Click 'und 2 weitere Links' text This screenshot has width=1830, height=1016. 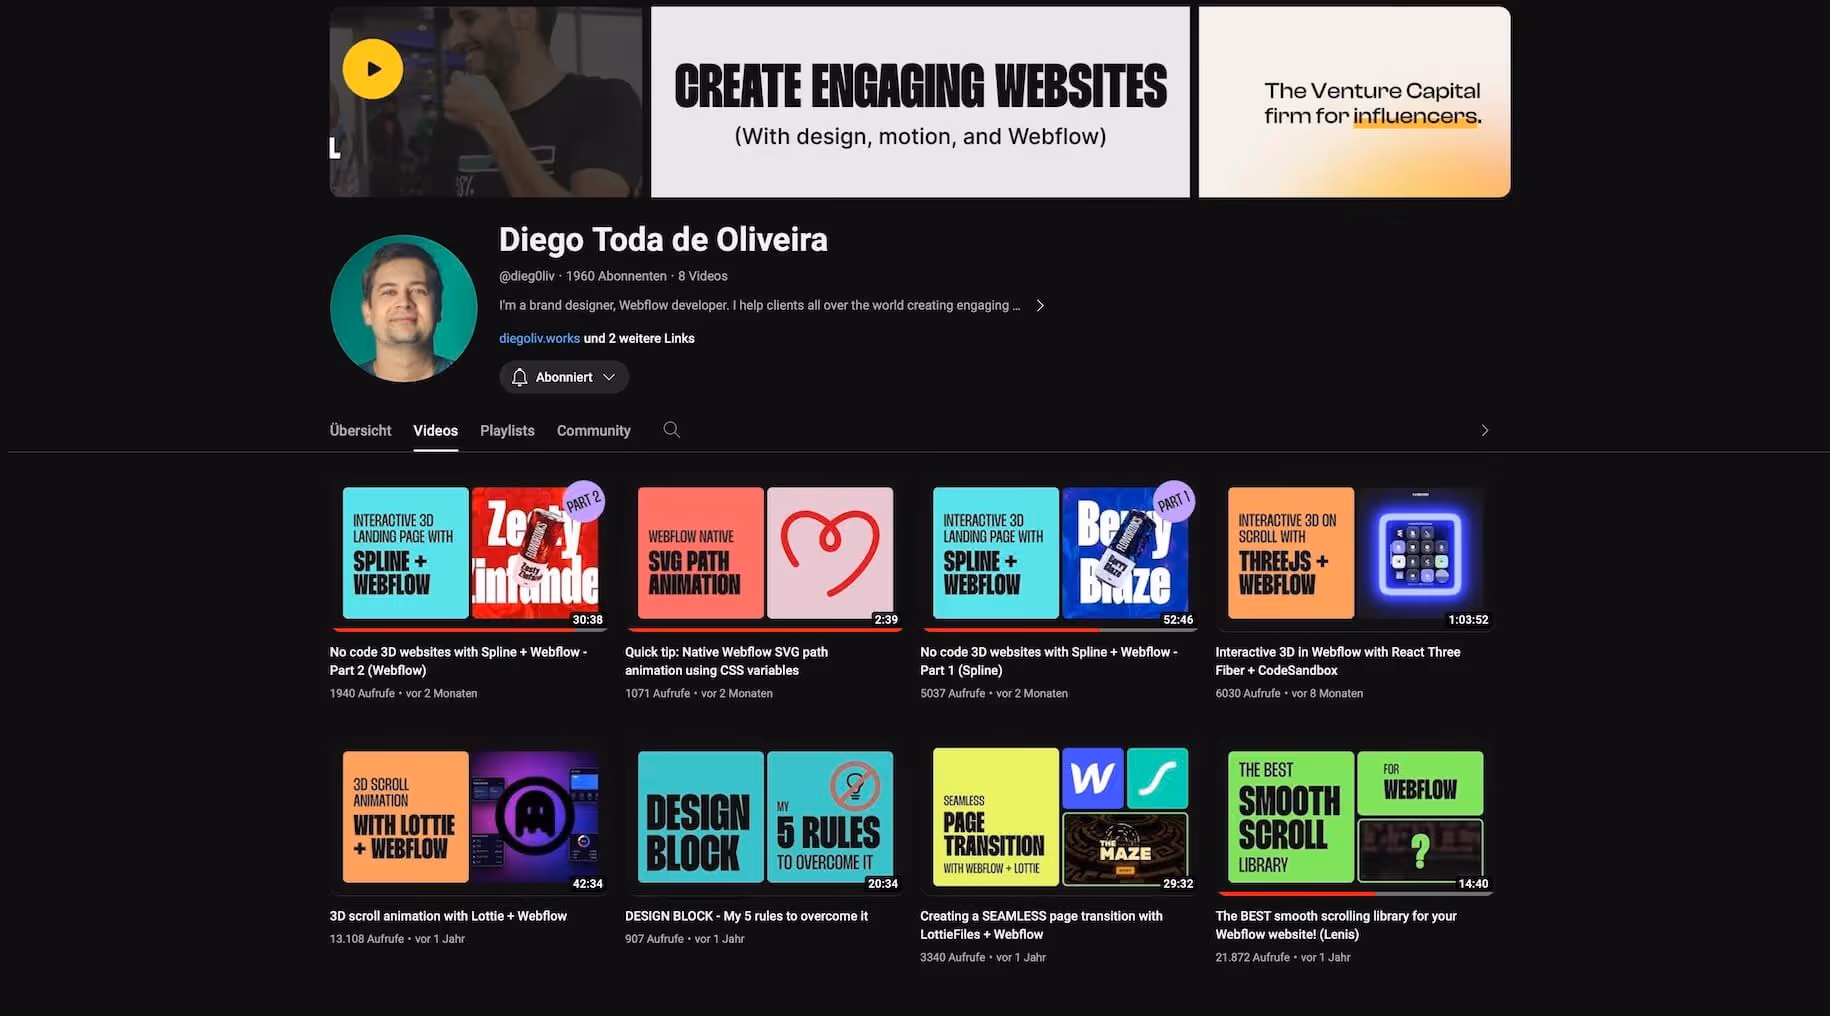tap(639, 339)
